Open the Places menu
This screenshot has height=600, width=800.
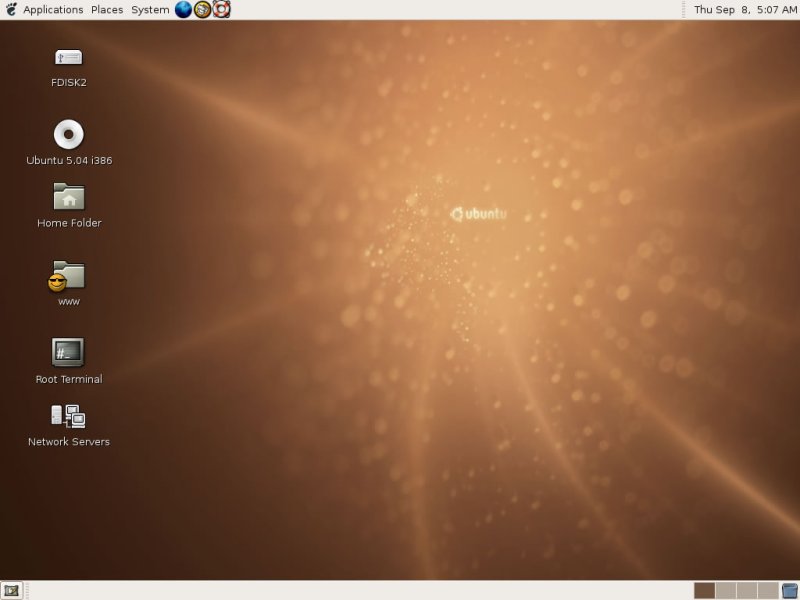click(x=107, y=10)
